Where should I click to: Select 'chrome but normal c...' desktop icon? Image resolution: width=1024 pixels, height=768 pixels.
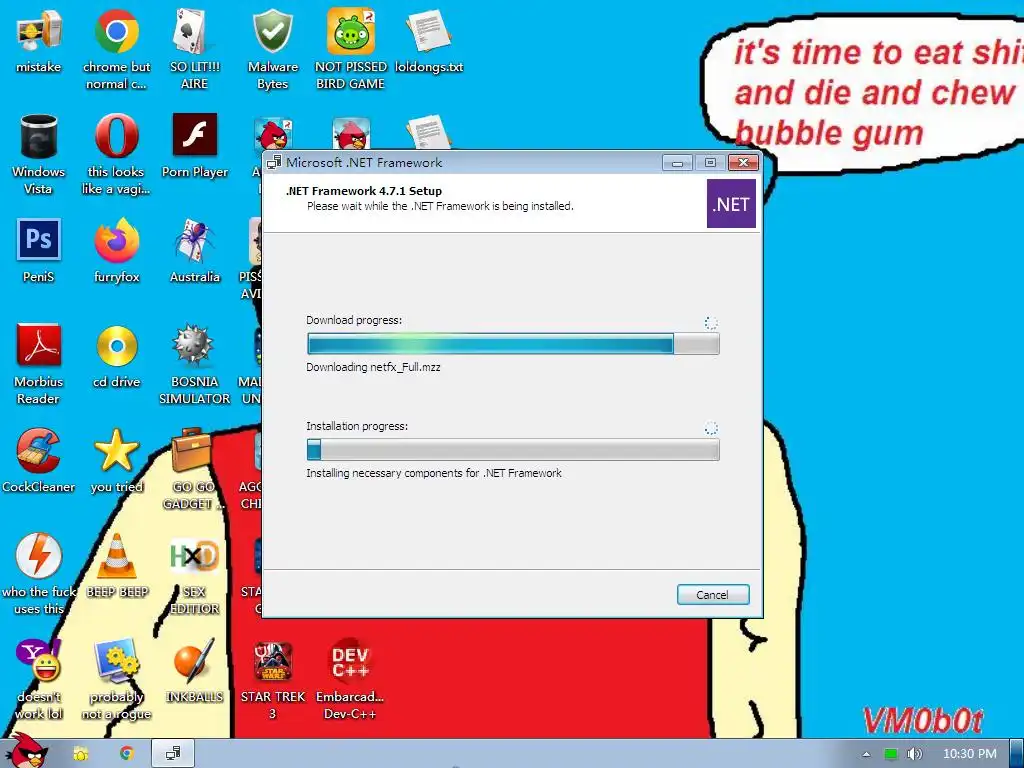[x=116, y=49]
